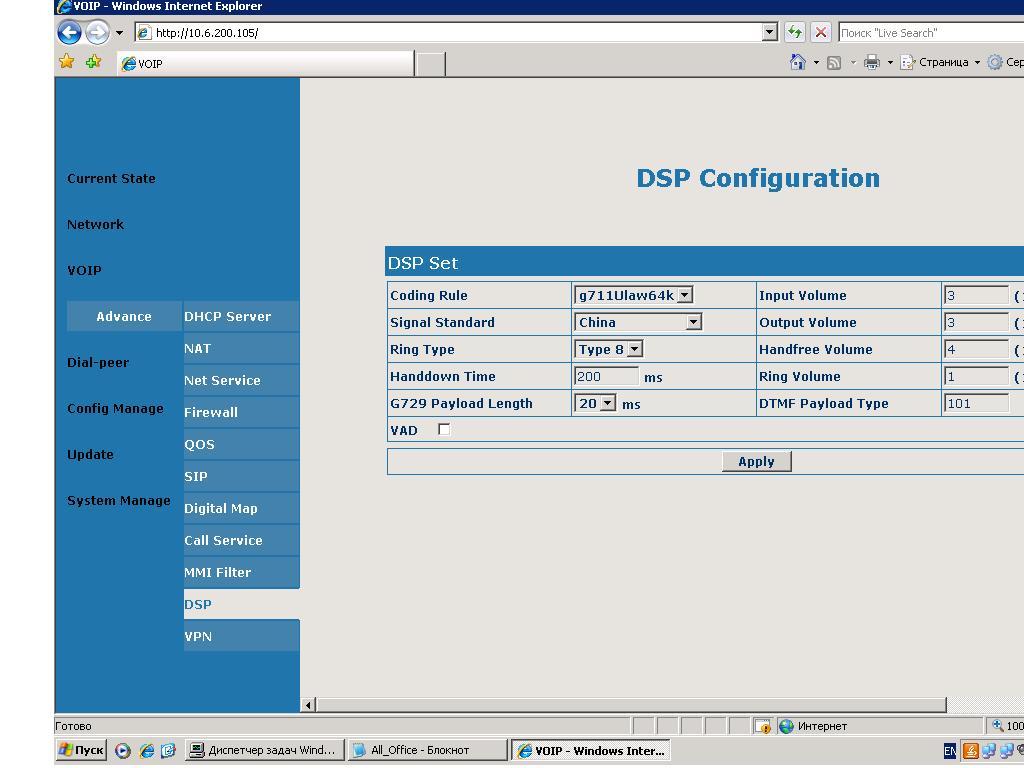Viewport: 1024px width, 768px height.
Task: Expand the Signal Standard dropdown
Action: [x=693, y=322]
